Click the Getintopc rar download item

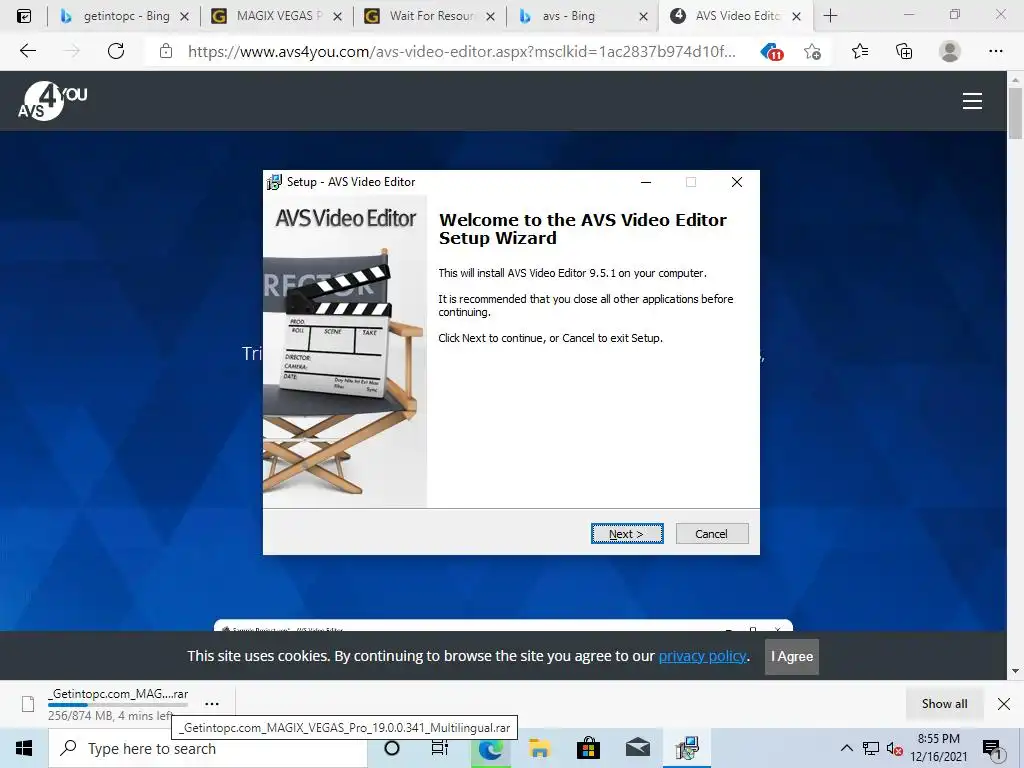(x=118, y=704)
